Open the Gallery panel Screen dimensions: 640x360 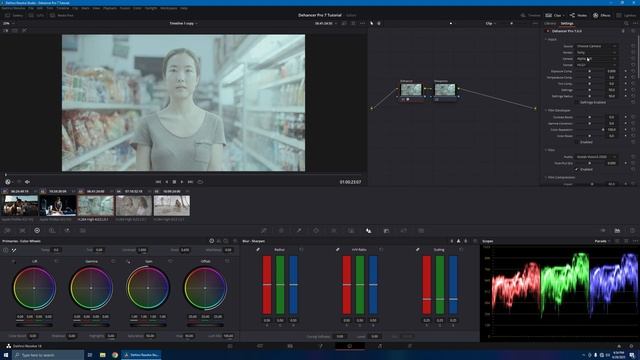click(14, 15)
